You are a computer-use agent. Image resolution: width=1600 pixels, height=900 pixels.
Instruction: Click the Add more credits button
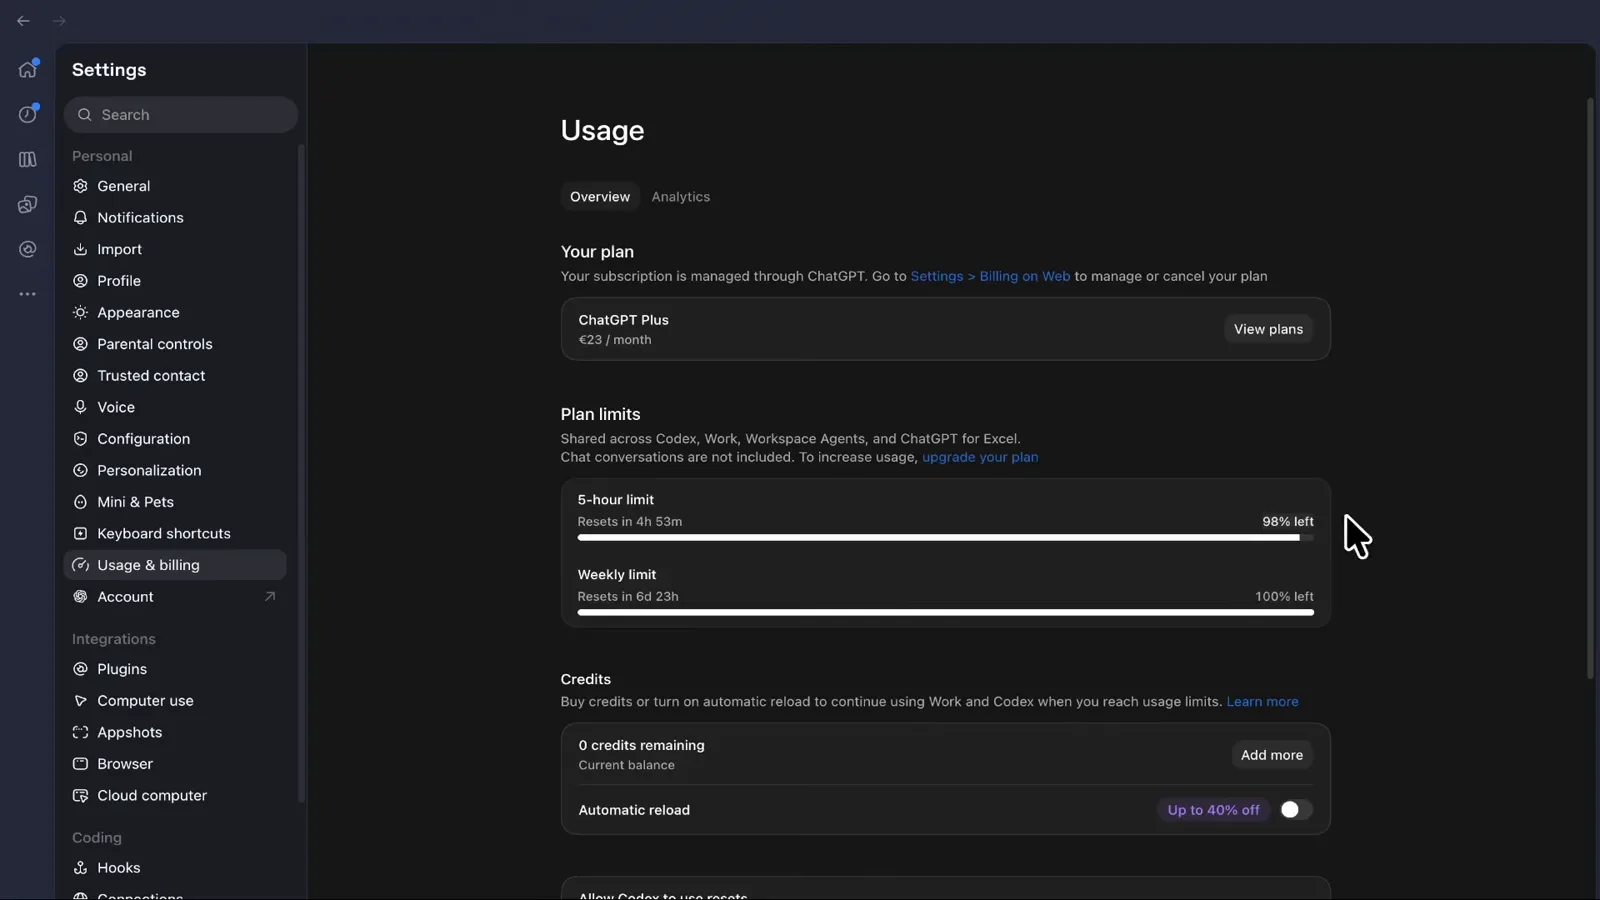click(x=1272, y=755)
